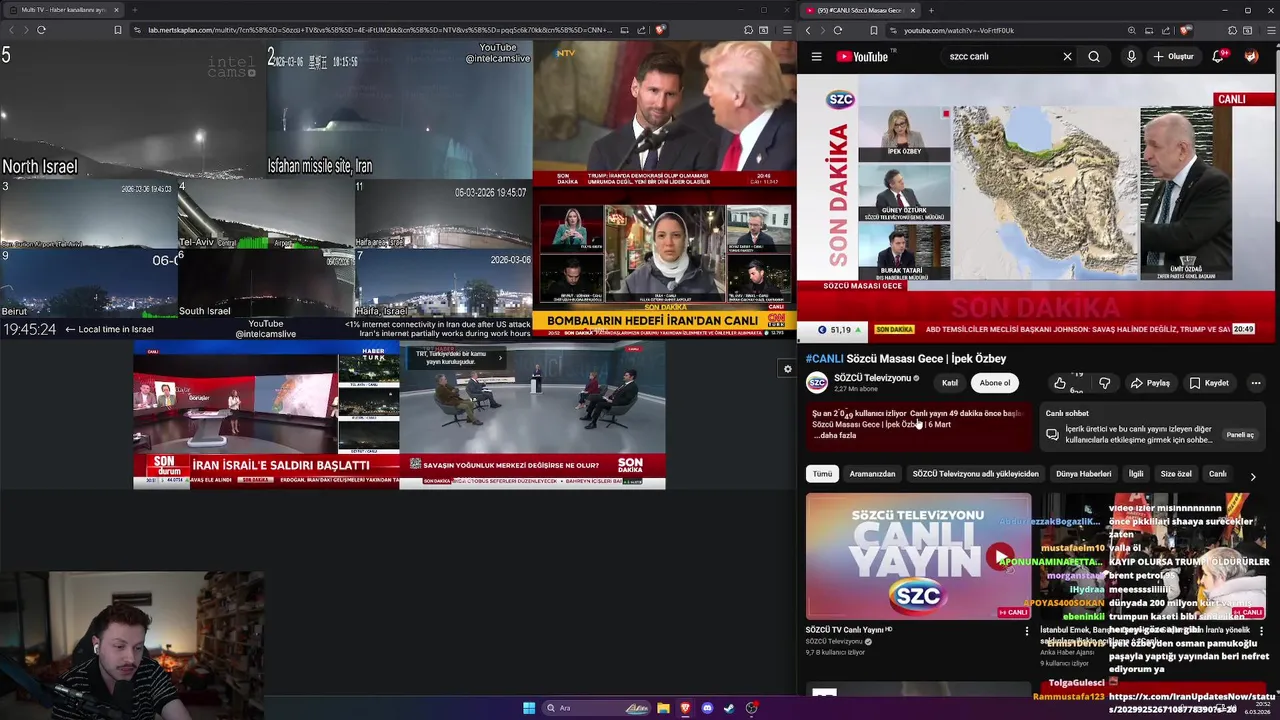Select the Dünya Haberleri filter chip
Viewport: 1280px width, 720px height.
[x=1083, y=474]
